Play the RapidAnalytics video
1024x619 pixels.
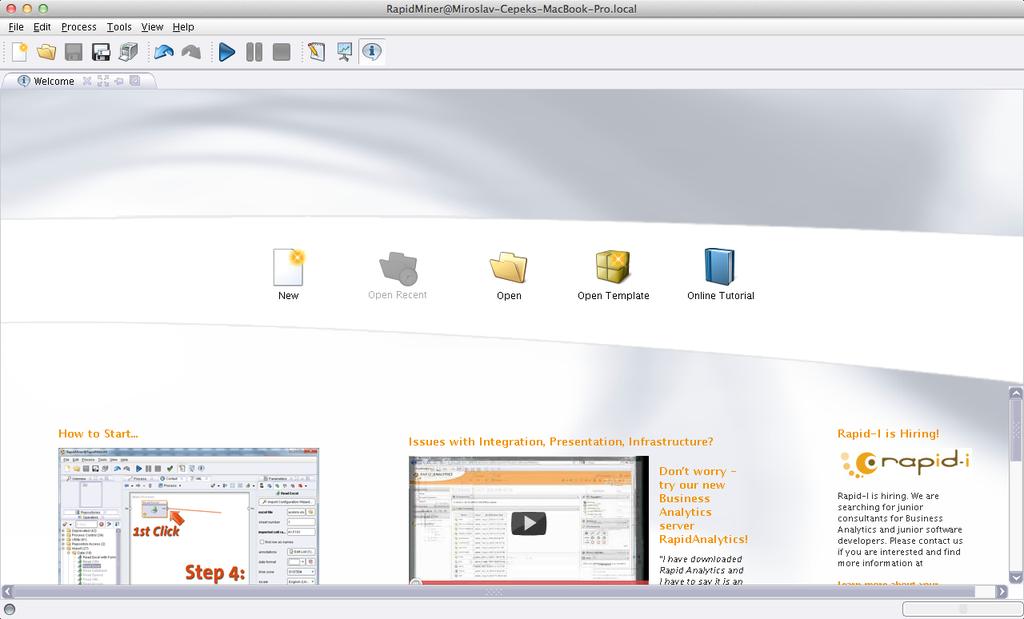coord(528,522)
